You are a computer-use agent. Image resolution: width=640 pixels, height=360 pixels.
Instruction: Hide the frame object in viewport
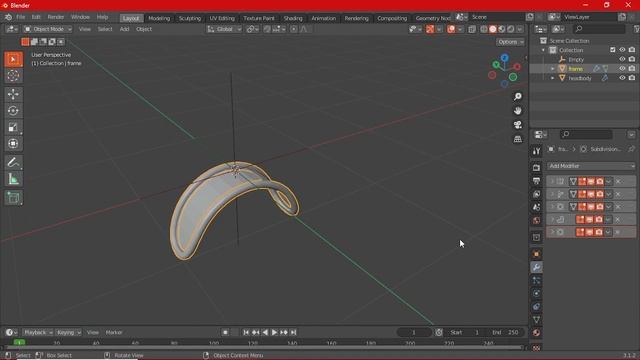point(622,69)
